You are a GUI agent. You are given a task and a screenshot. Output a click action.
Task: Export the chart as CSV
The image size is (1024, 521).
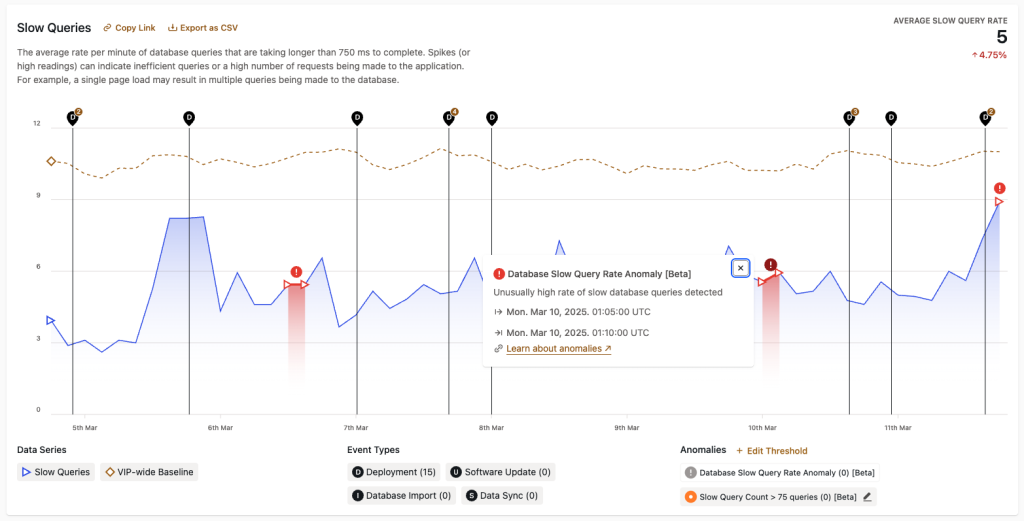coord(203,28)
